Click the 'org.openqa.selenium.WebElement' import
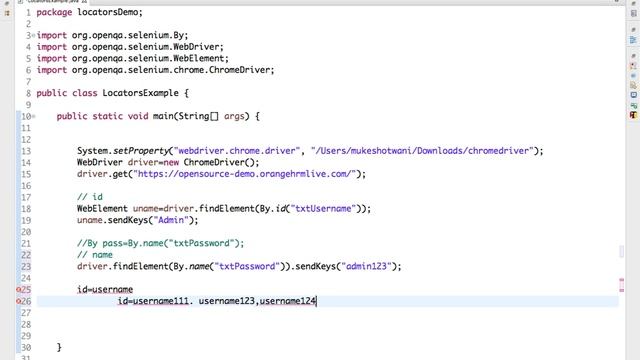Viewport: 640px width, 360px height. (x=150, y=58)
